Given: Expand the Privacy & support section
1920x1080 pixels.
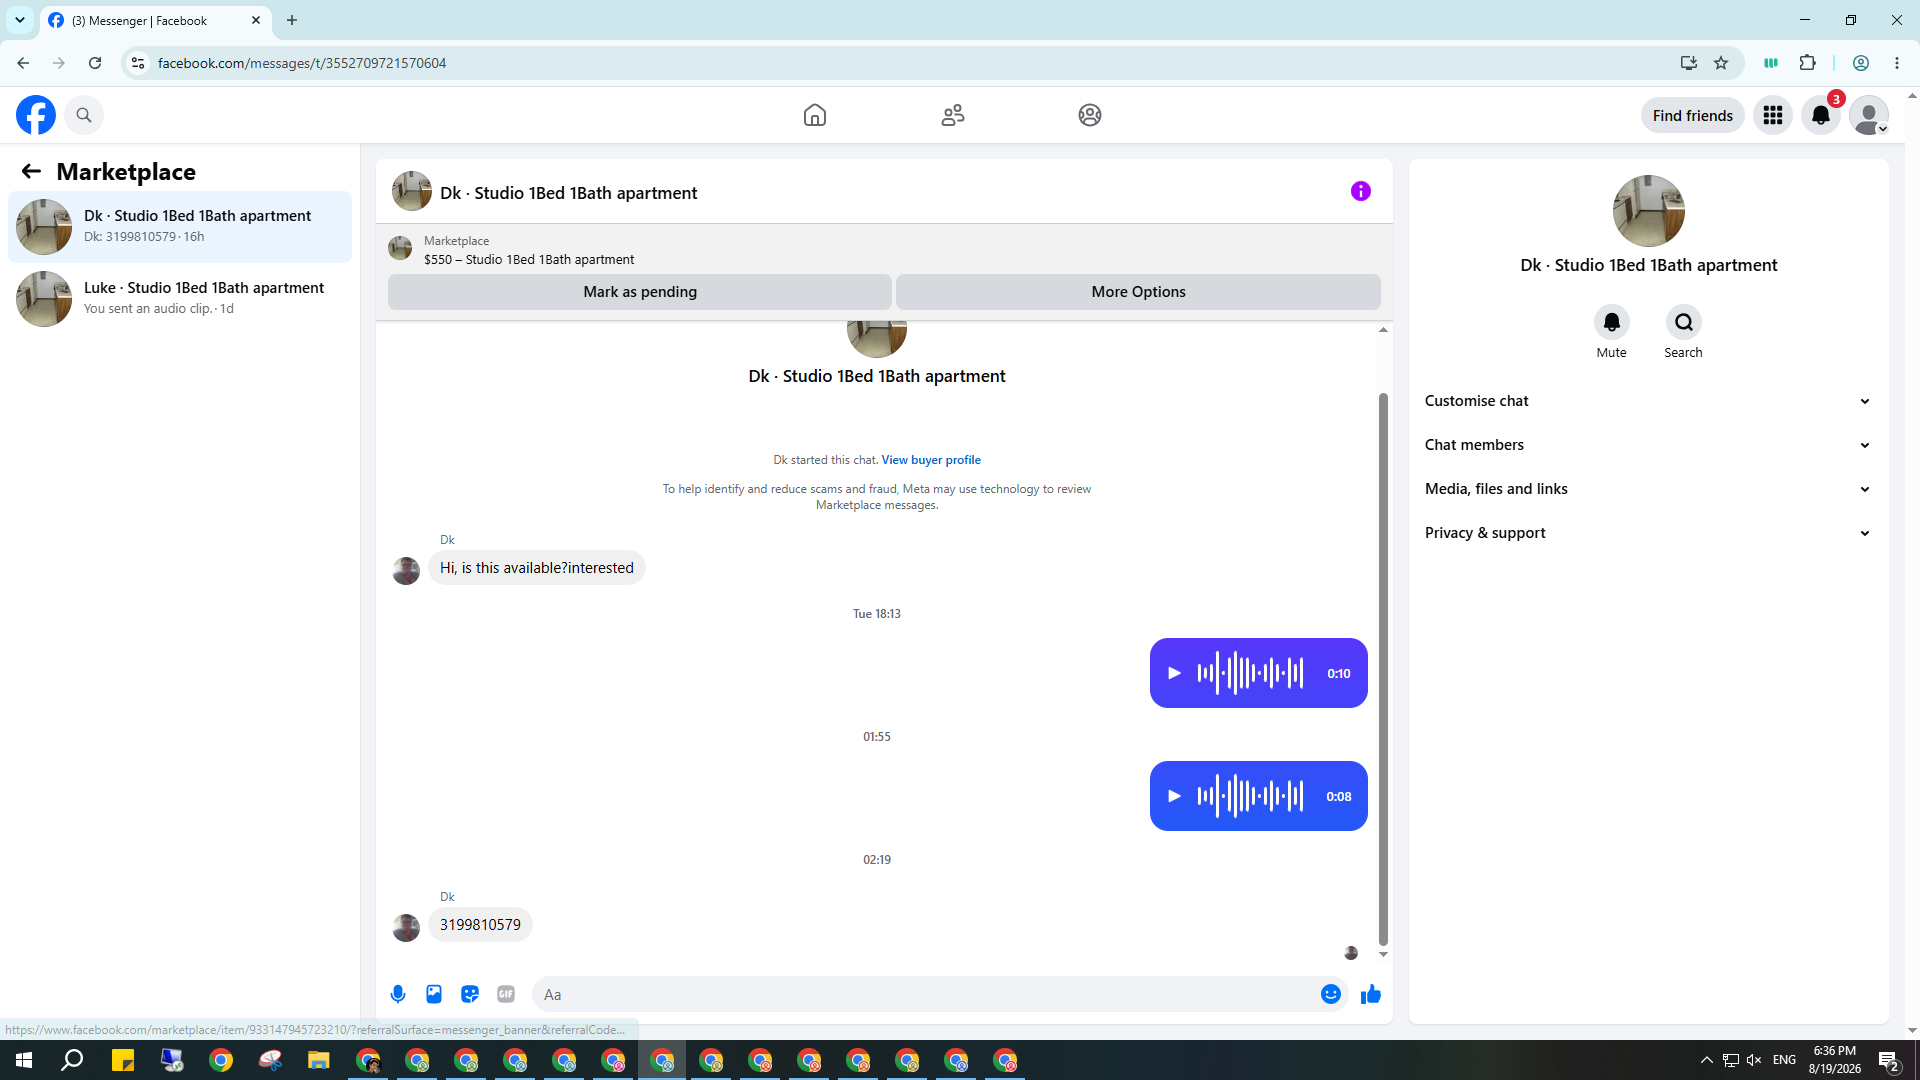Looking at the screenshot, I should (1648, 533).
